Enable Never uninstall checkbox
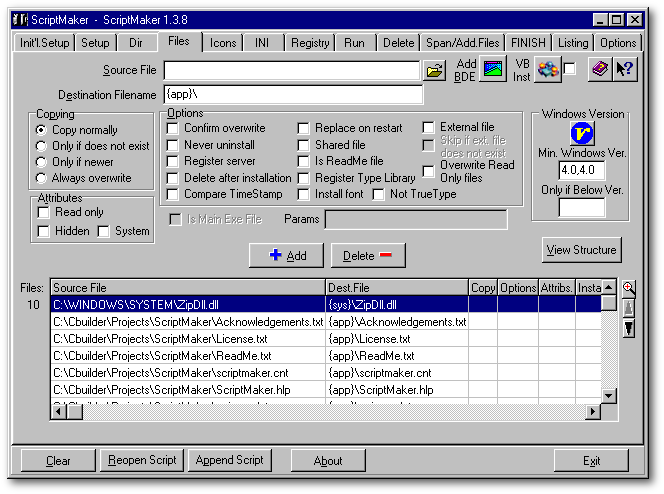This screenshot has width=664, height=494. coord(172,145)
